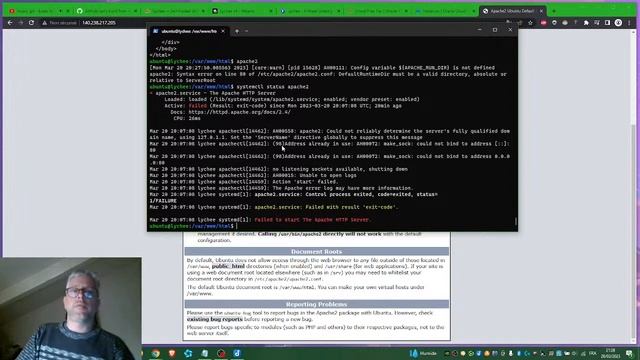Open Windows notification center icon
This screenshot has width=640, height=360.
(629, 353)
